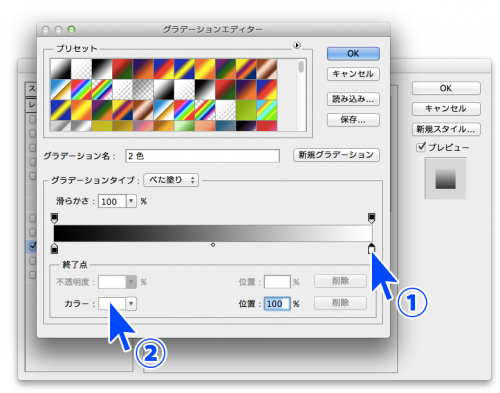500x393 pixels.
Task: Select the white color stop below gradient bar
Action: point(371,249)
